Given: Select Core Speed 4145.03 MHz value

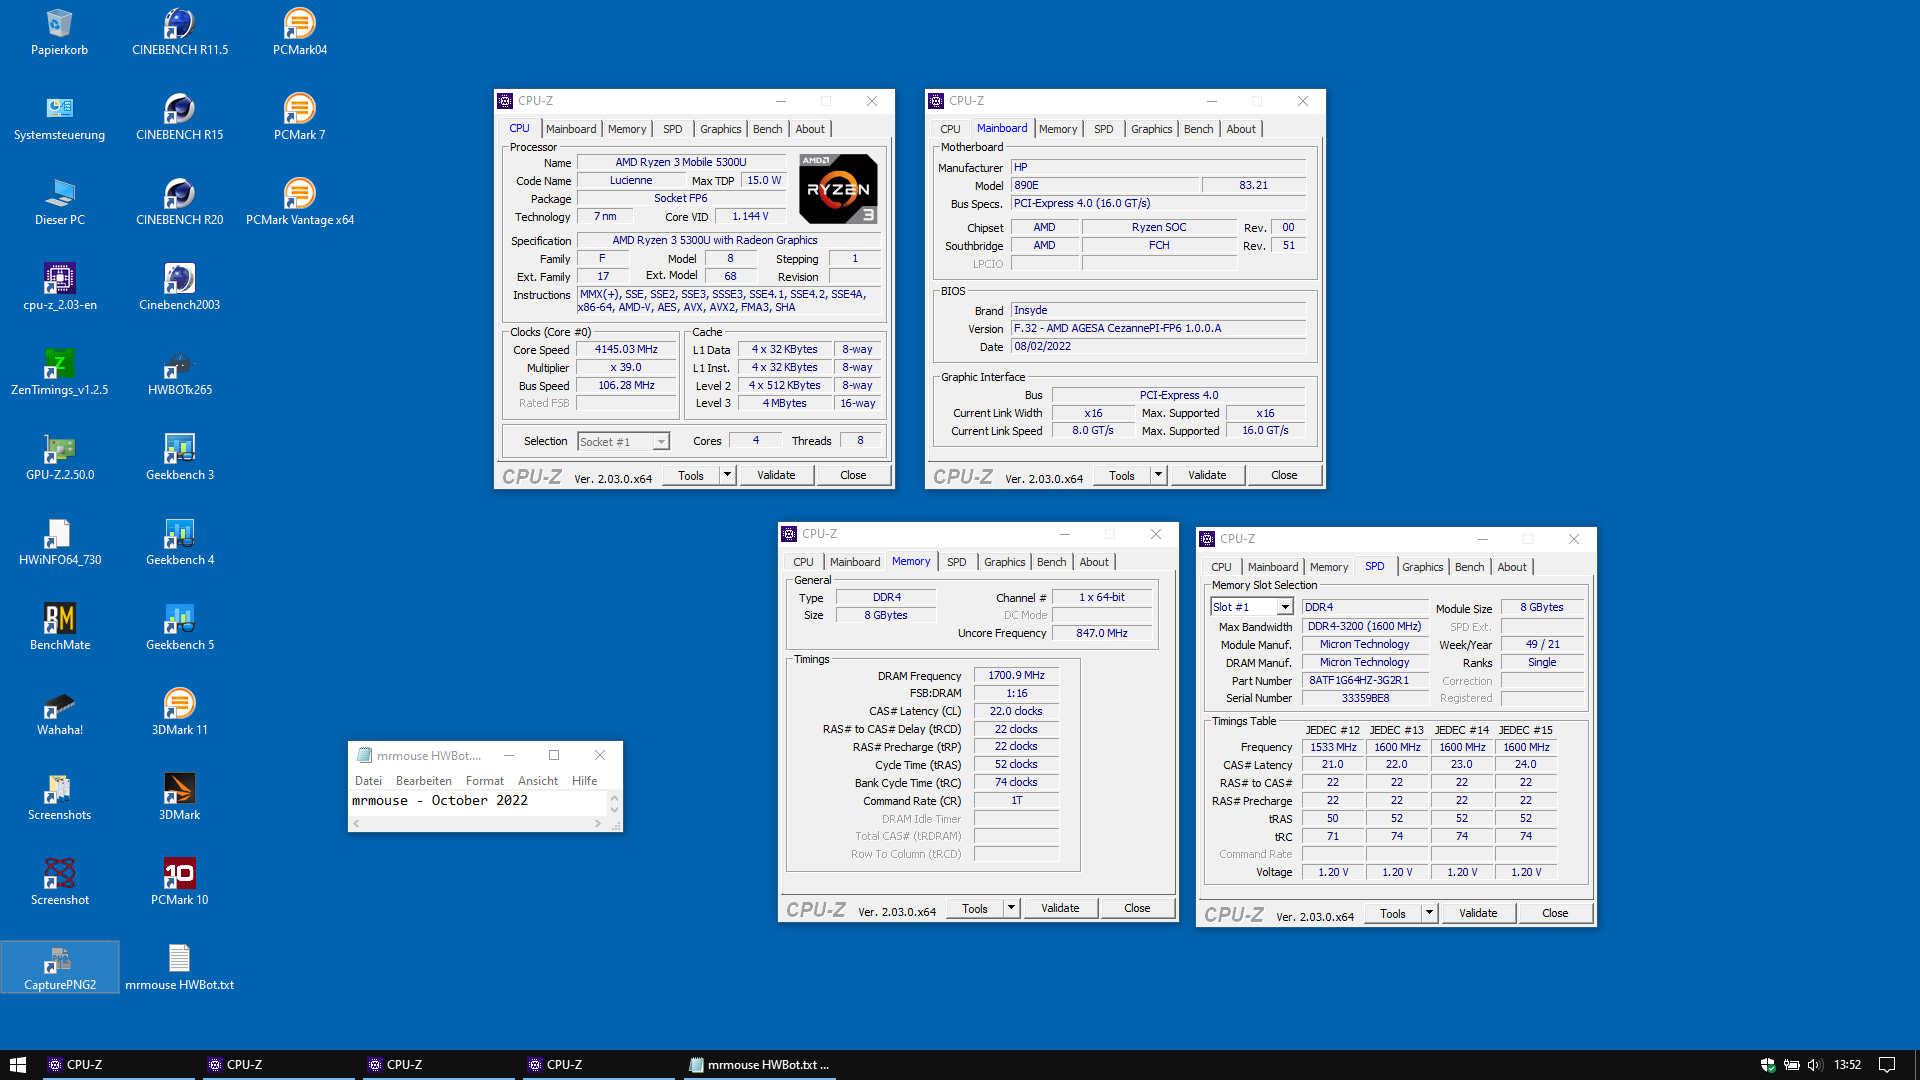Looking at the screenshot, I should [x=626, y=349].
